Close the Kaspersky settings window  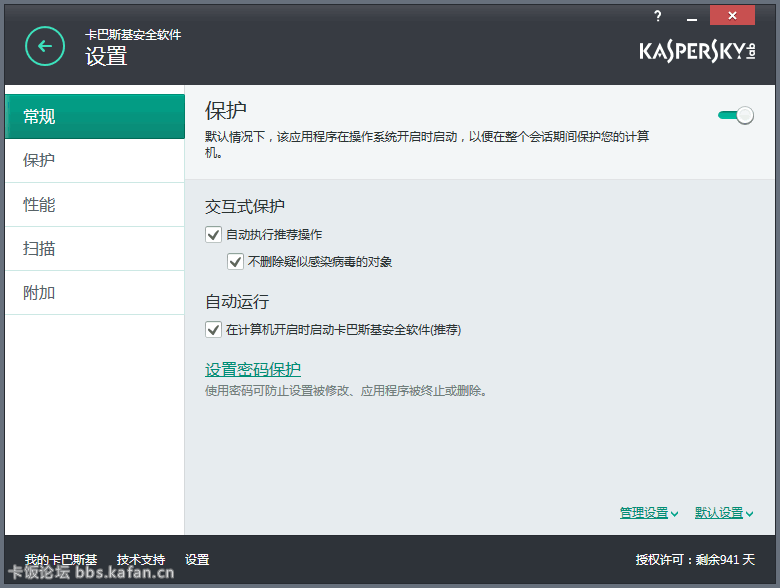tap(732, 15)
